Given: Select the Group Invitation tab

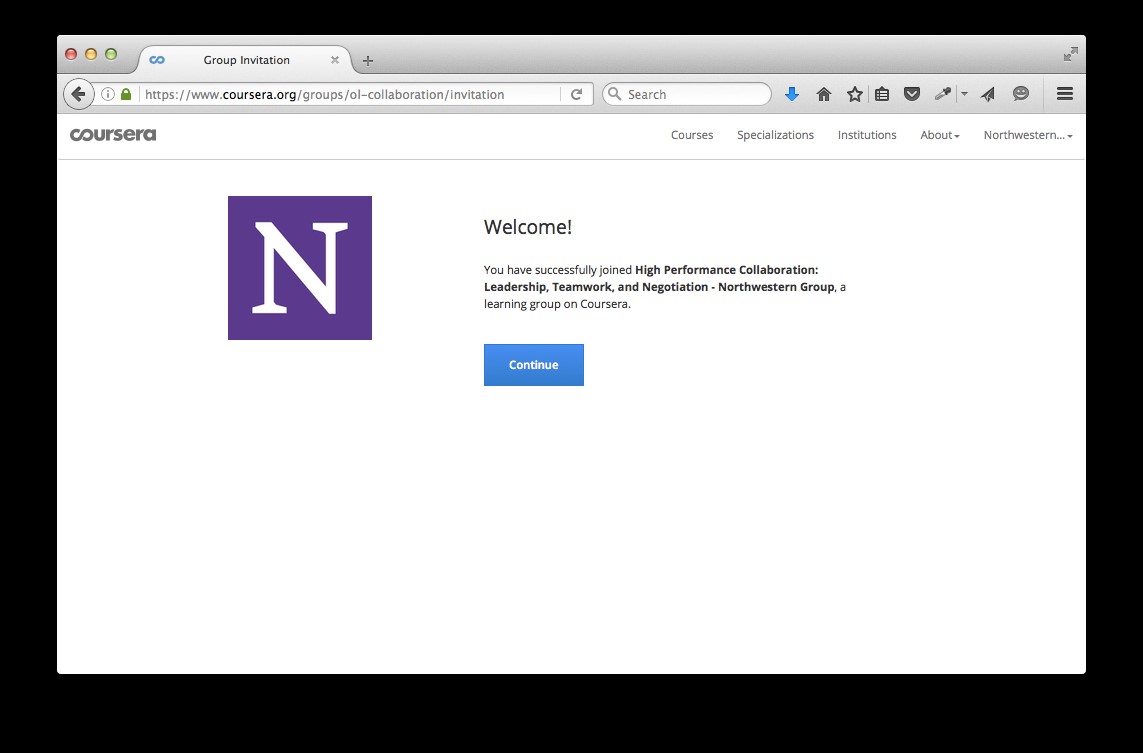Looking at the screenshot, I should pyautogui.click(x=245, y=60).
